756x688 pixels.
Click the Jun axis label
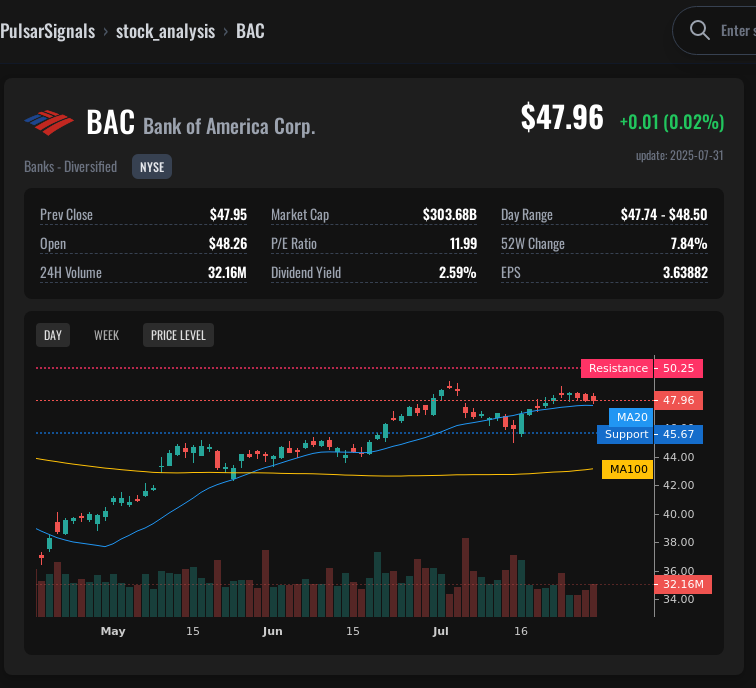[272, 631]
